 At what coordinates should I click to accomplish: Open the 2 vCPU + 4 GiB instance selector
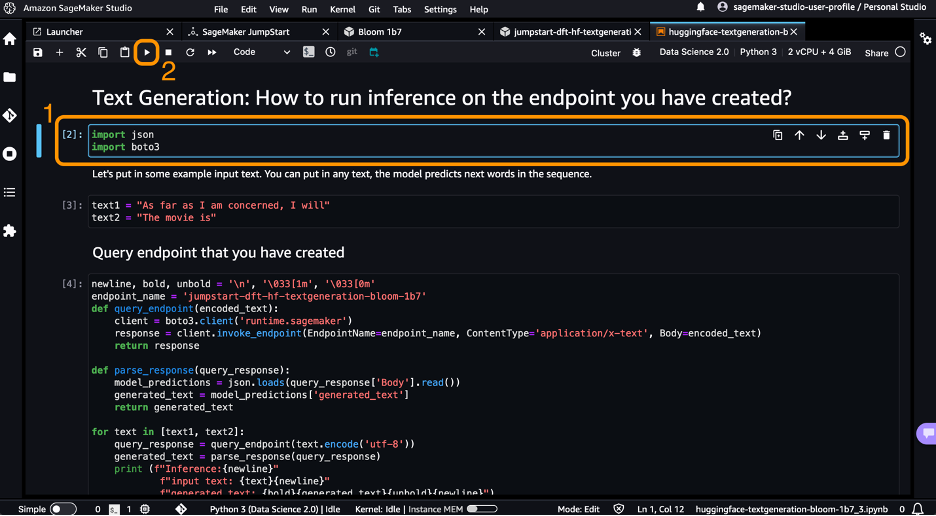[820, 52]
